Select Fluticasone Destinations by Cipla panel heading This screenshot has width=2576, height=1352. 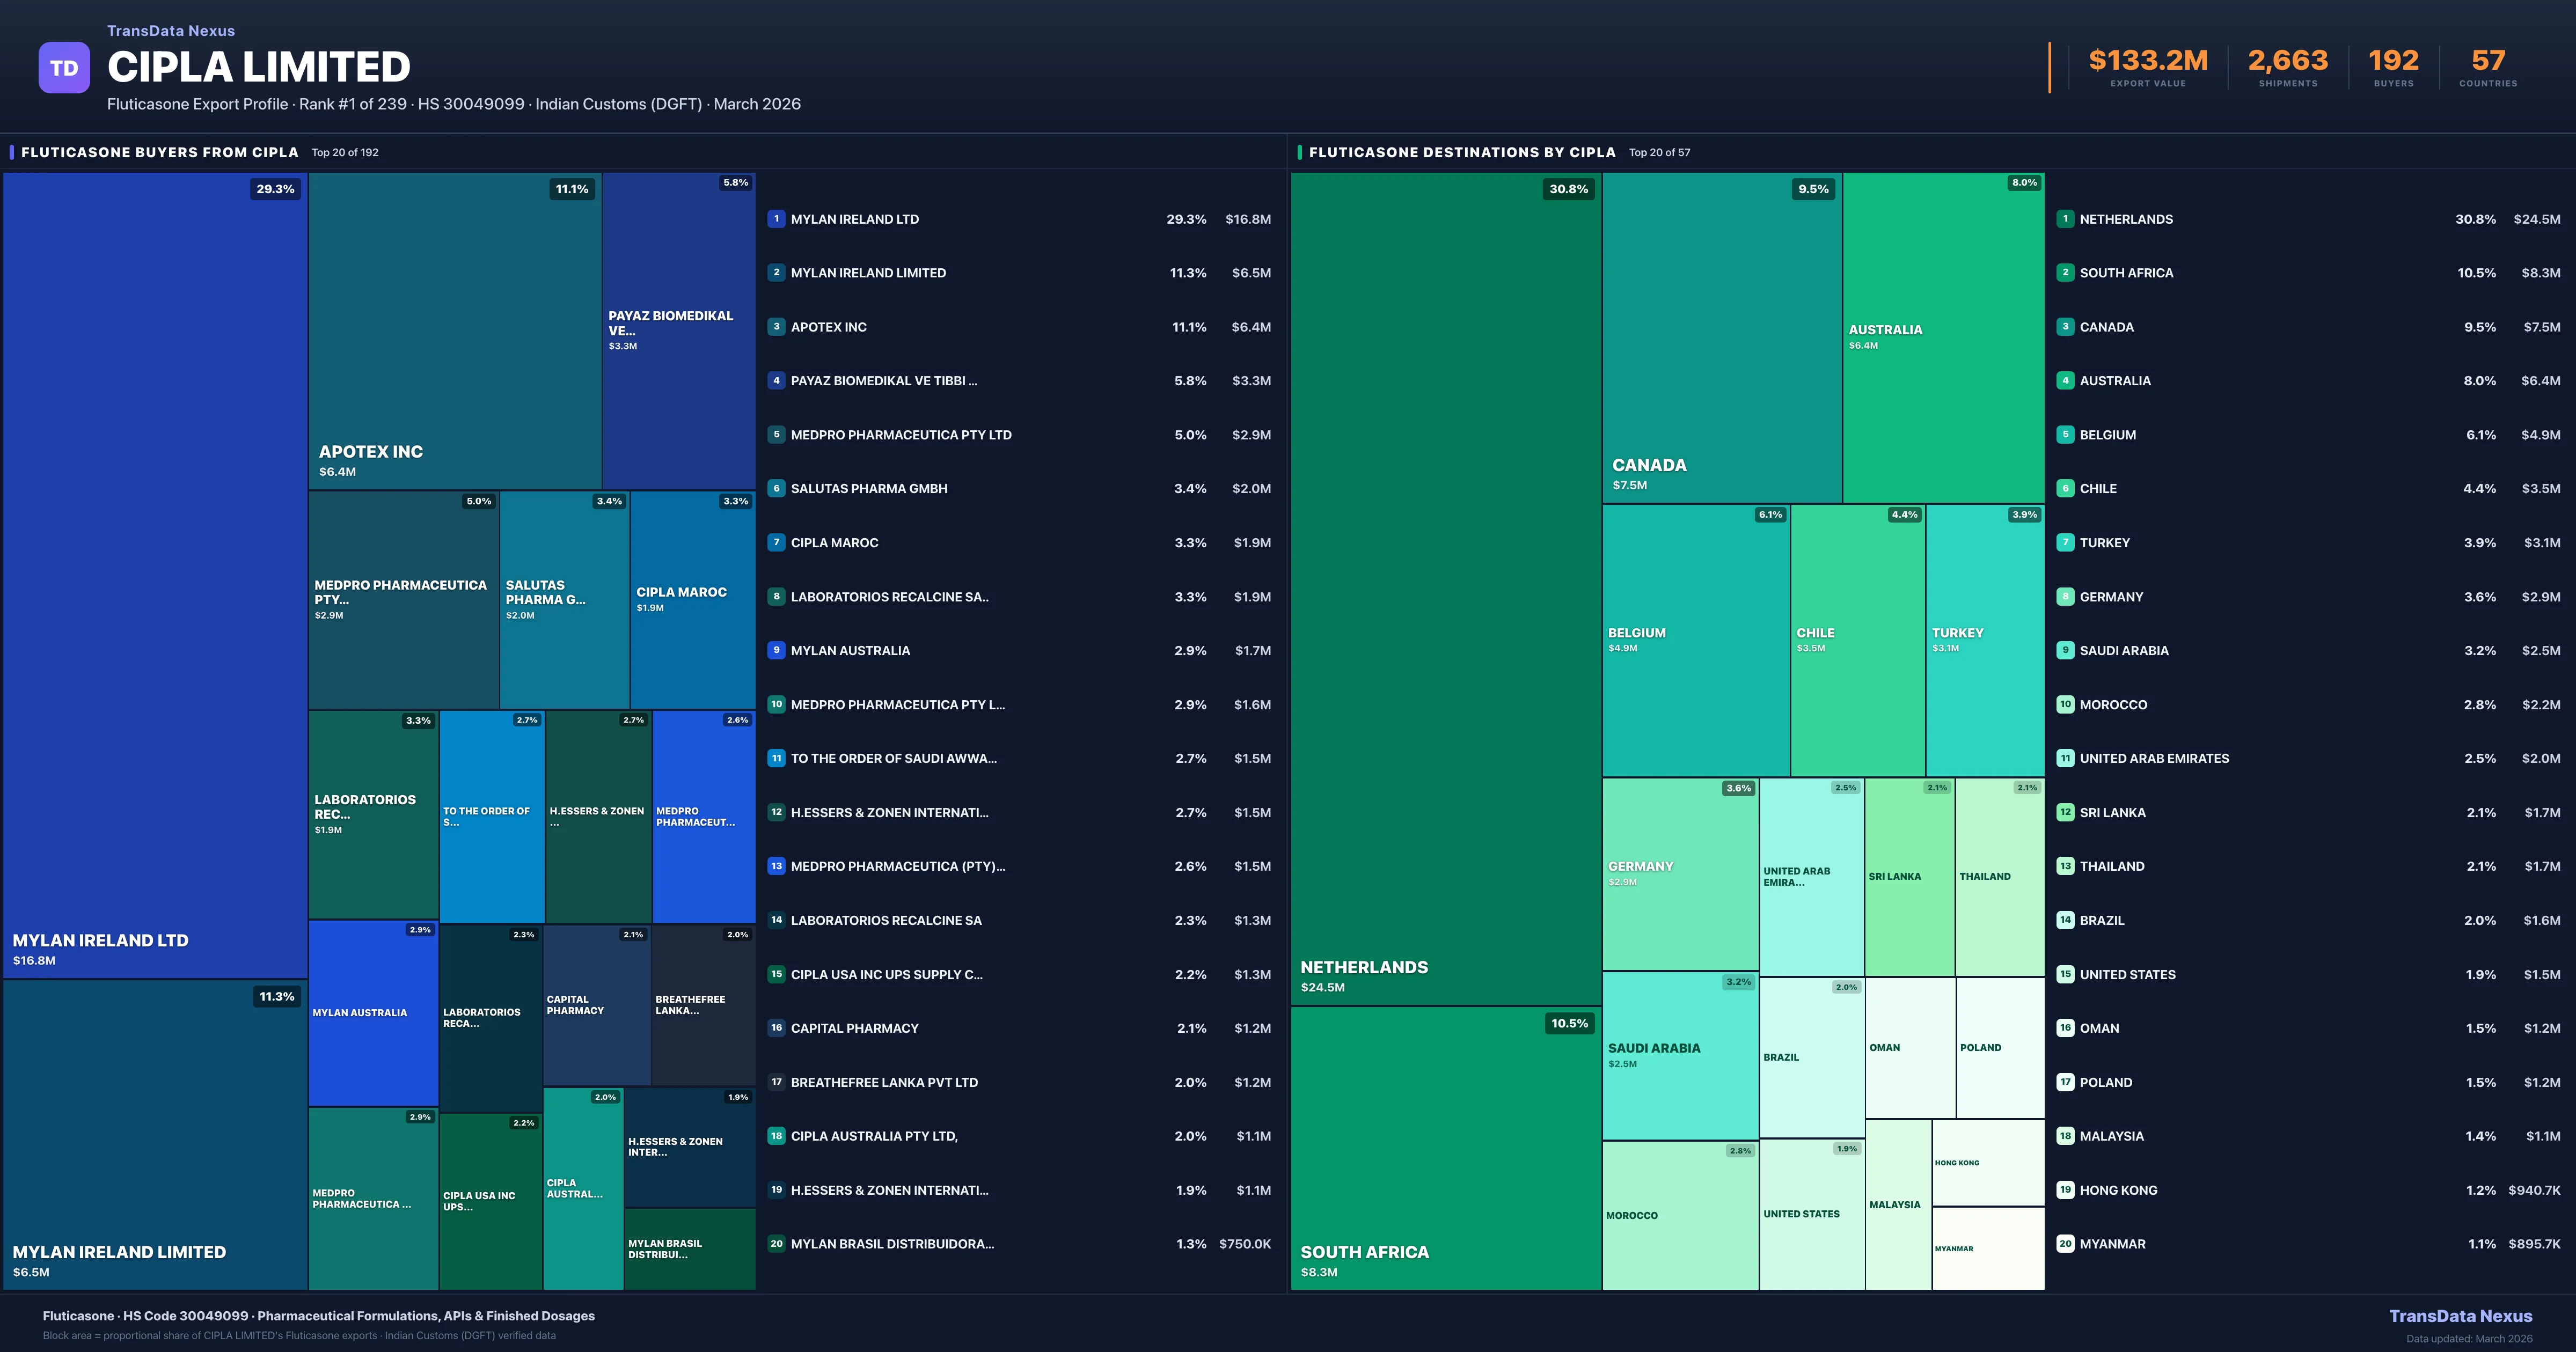pos(1461,152)
